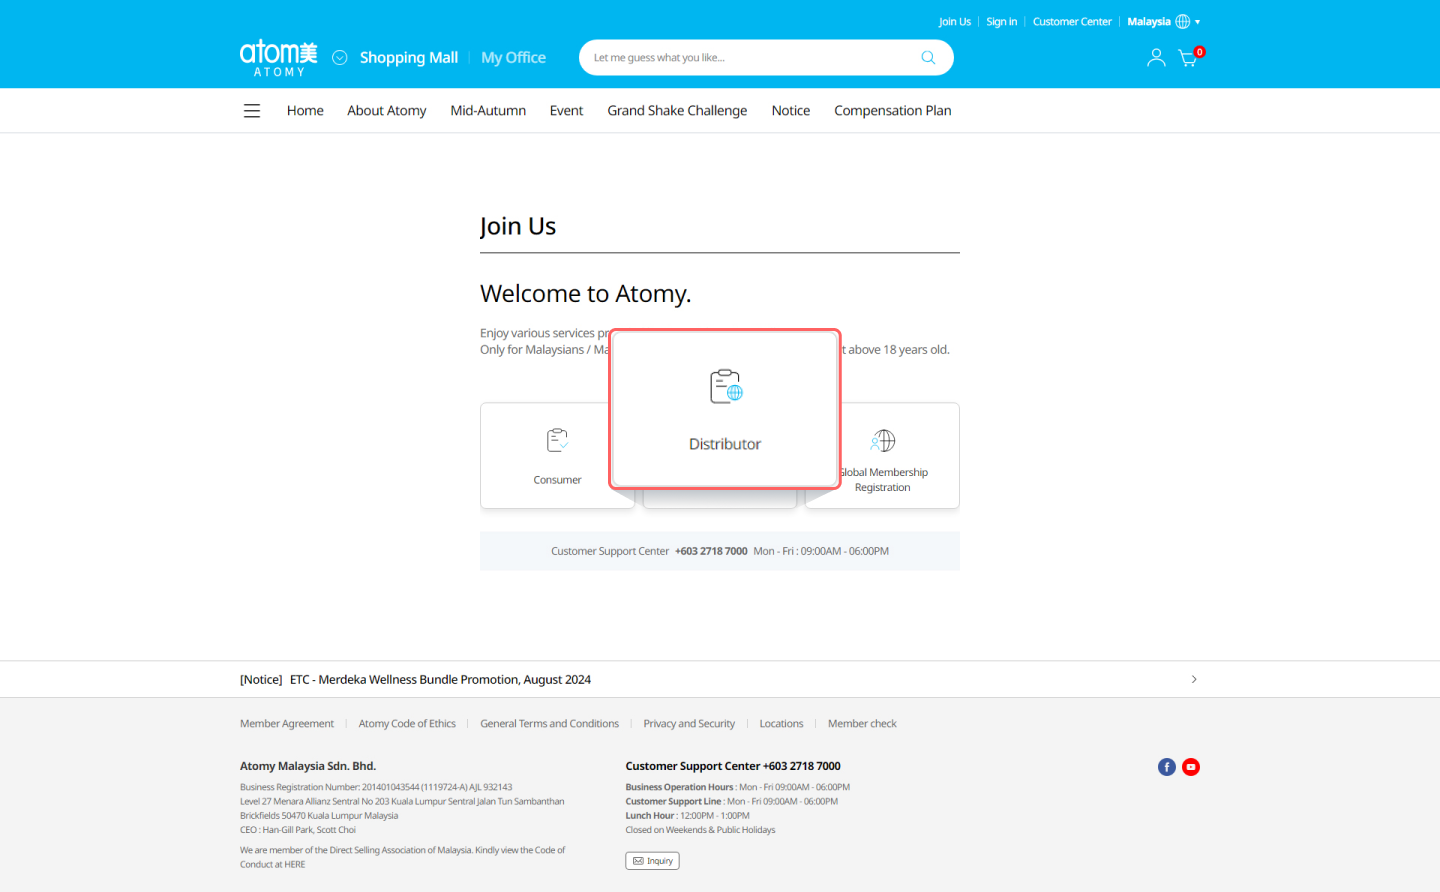Image resolution: width=1440 pixels, height=892 pixels.
Task: Open the user account icon
Action: point(1156,58)
